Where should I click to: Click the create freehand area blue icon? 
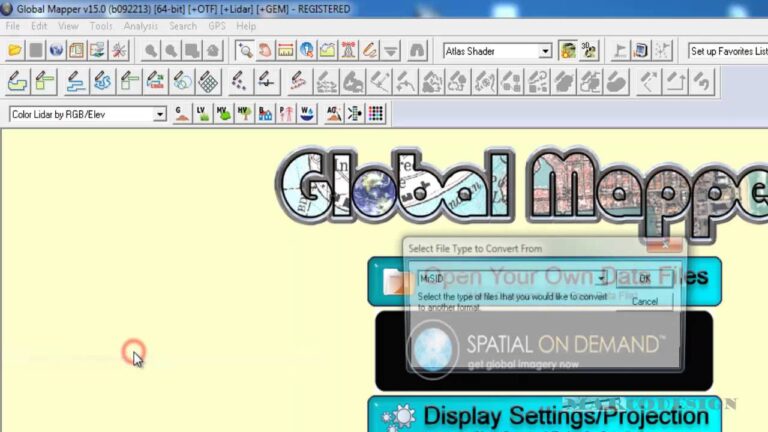(x=102, y=82)
